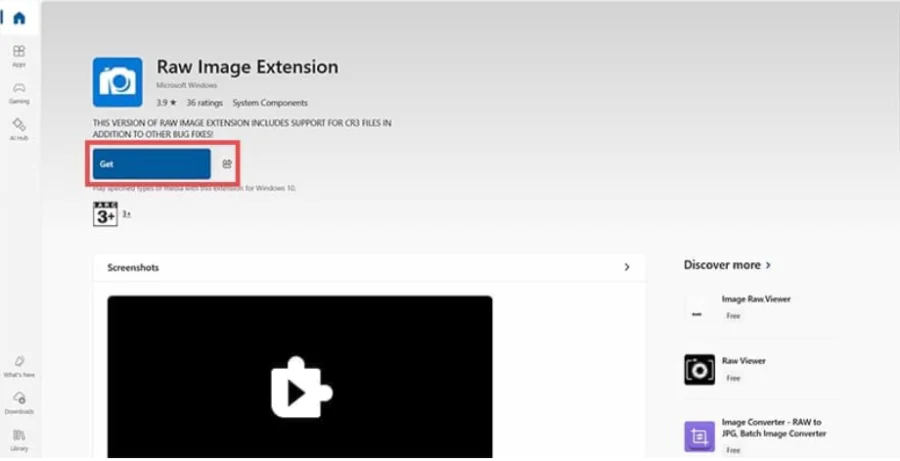Click the purple Image Converter icon

699,436
